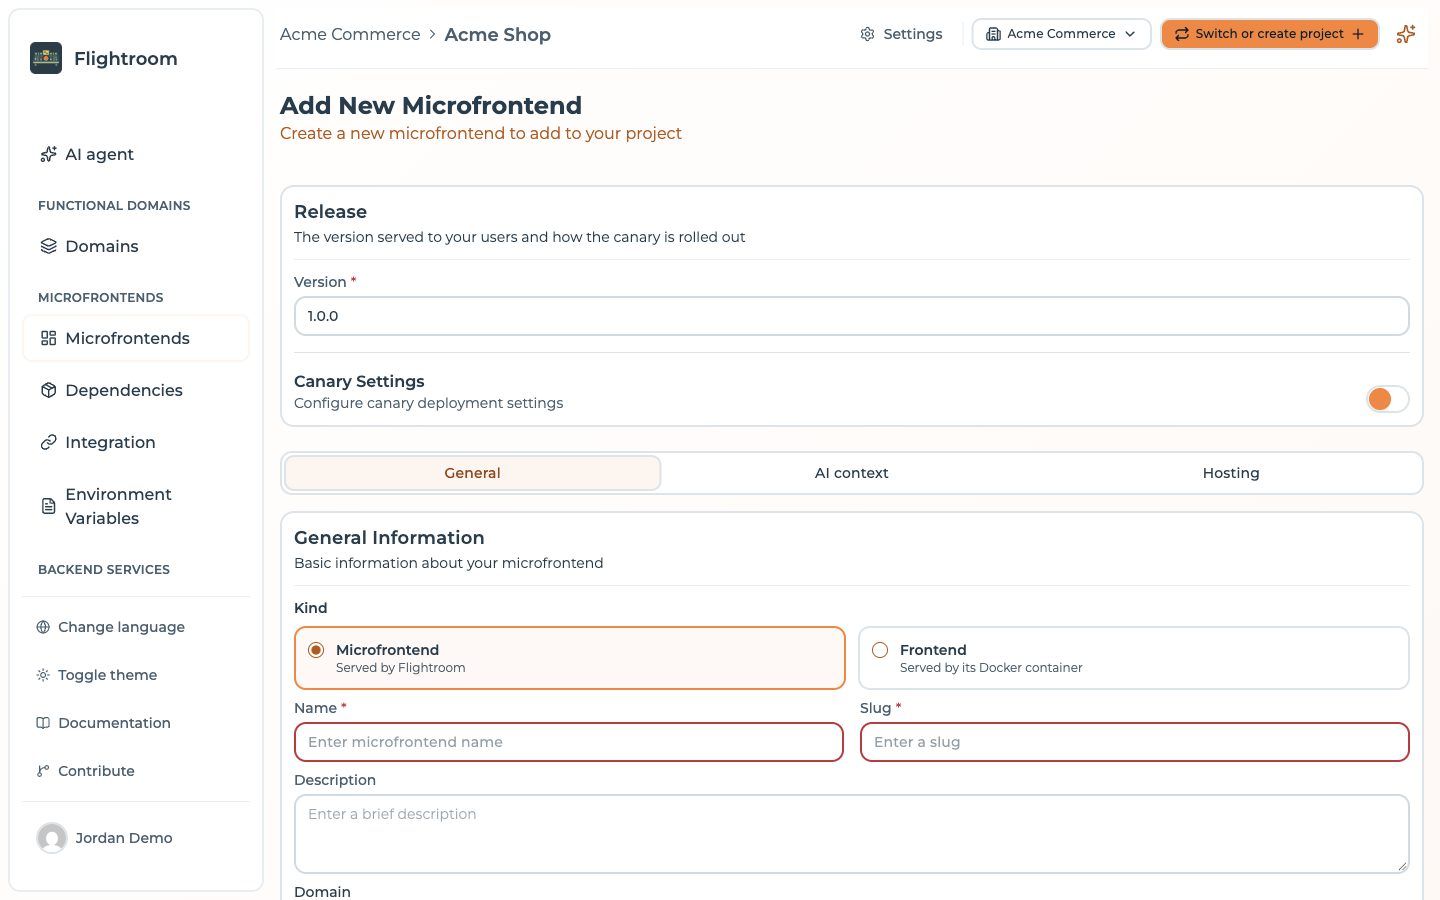This screenshot has width=1440, height=900.
Task: Click the Change language globe icon
Action: coord(43,627)
